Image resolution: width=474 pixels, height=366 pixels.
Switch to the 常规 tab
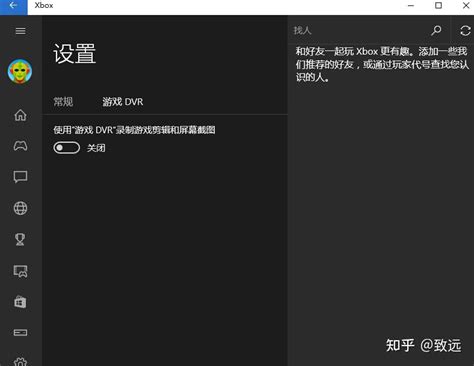63,102
